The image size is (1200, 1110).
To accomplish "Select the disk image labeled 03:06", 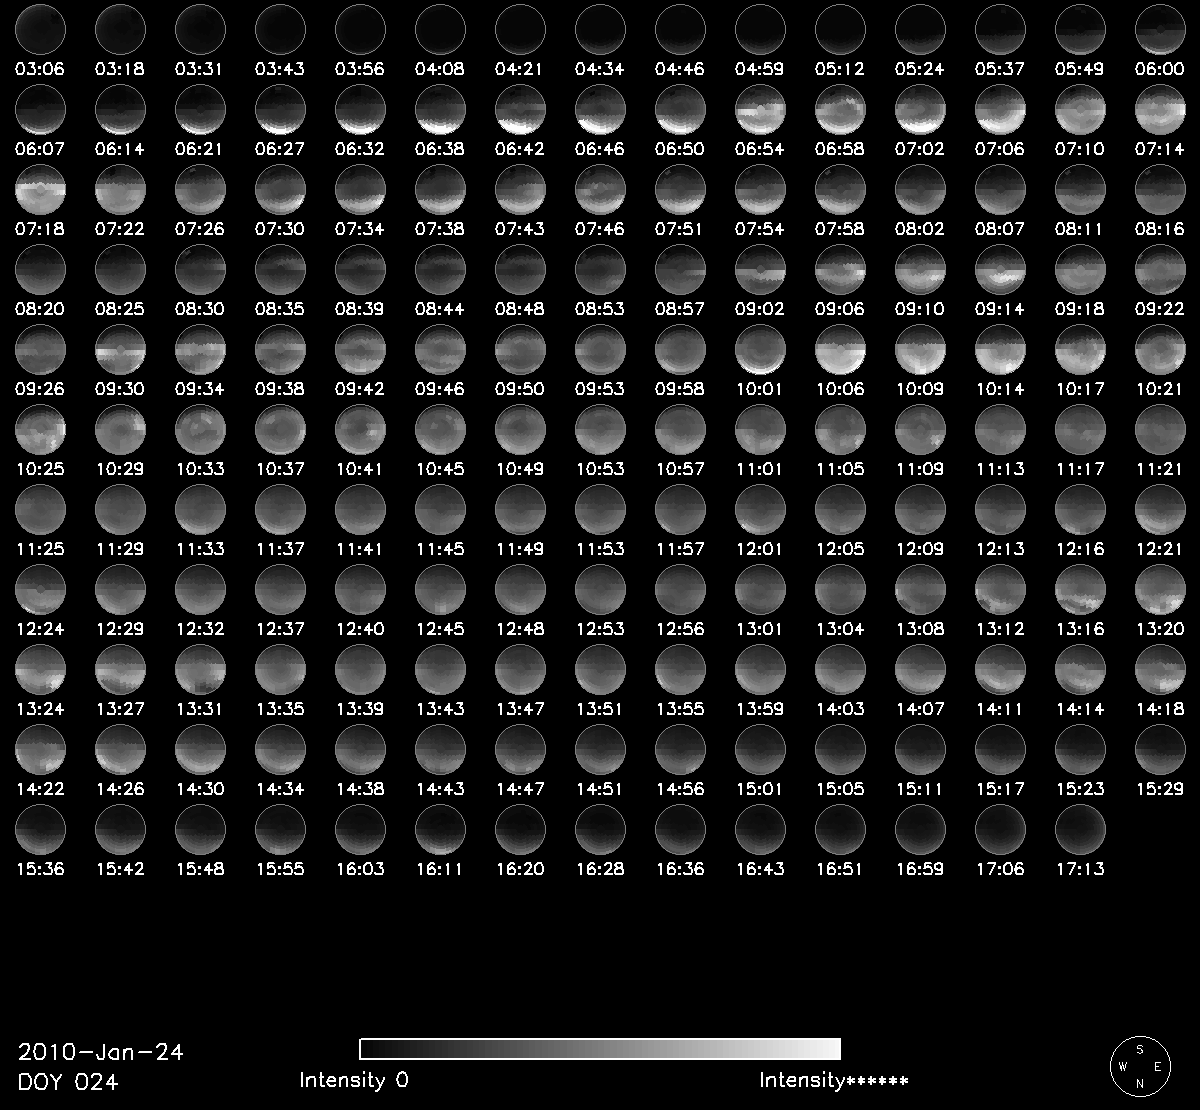I will click(x=41, y=29).
